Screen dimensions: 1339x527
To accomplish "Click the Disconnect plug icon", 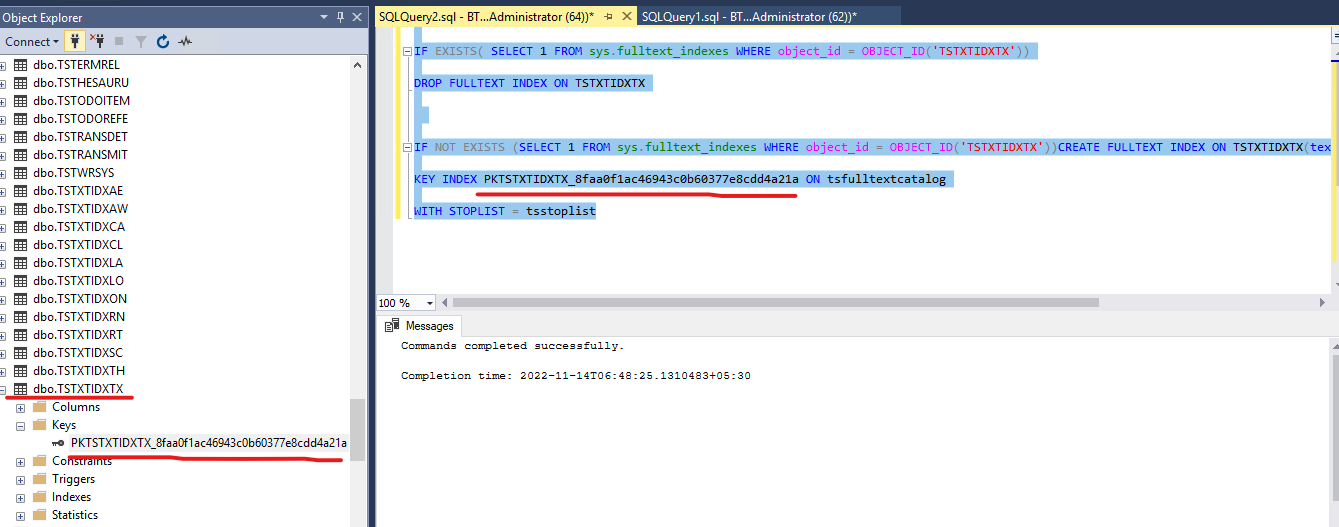I will click(x=97, y=41).
